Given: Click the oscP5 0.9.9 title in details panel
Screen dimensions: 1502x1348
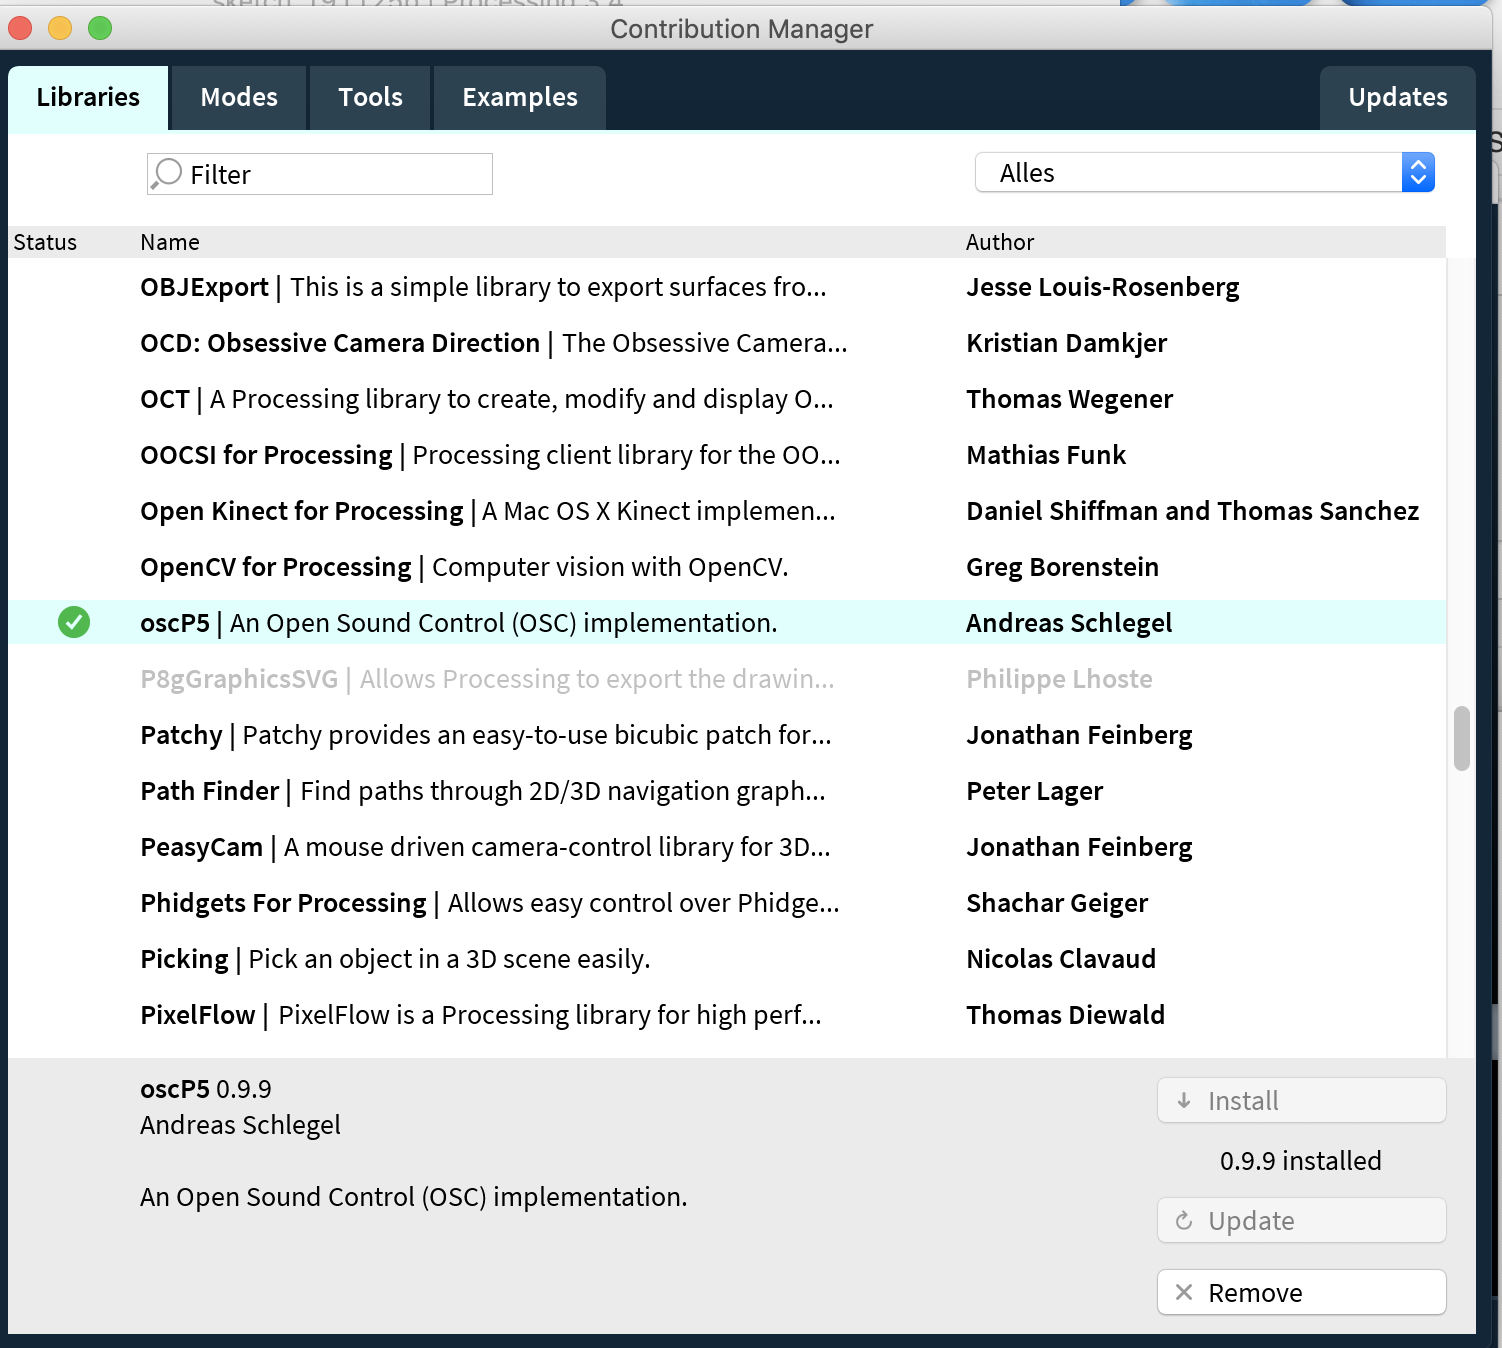Looking at the screenshot, I should (x=206, y=1089).
